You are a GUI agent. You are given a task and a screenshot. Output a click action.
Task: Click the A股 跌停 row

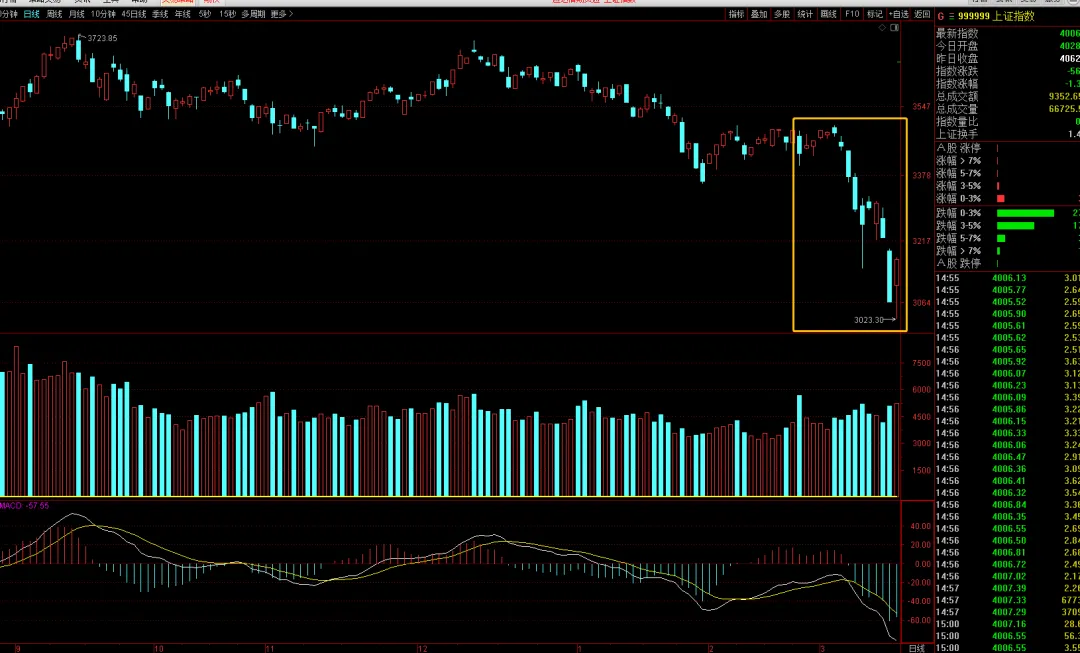(x=1007, y=263)
